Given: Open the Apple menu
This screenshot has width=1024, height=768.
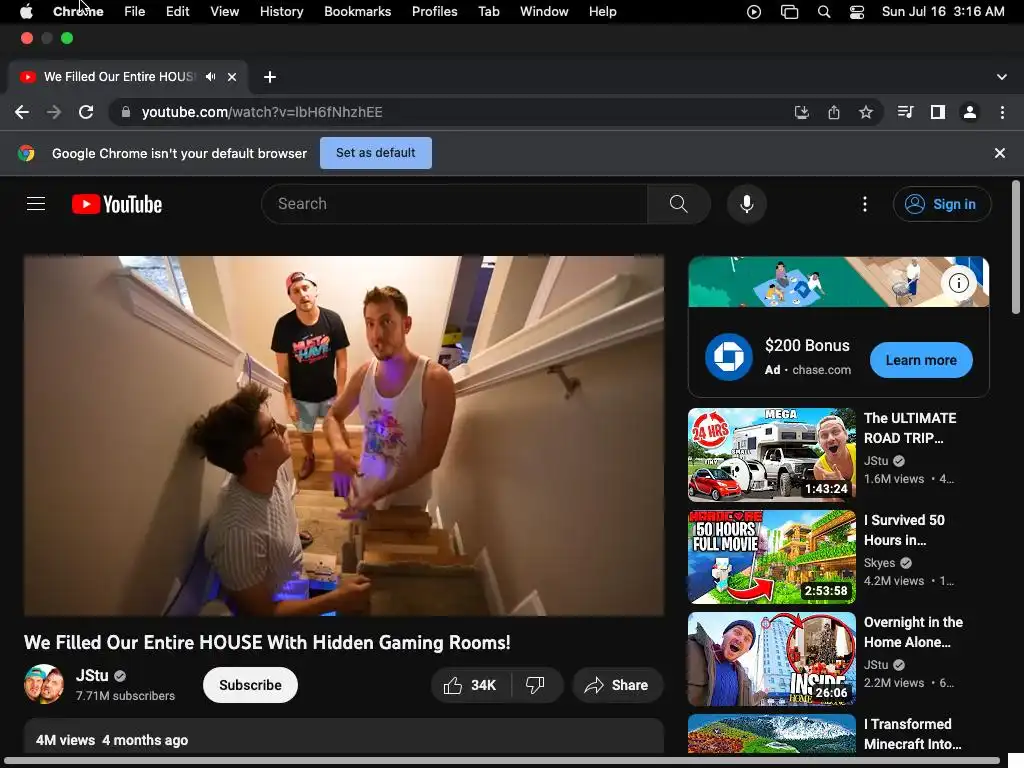Looking at the screenshot, I should click(26, 12).
